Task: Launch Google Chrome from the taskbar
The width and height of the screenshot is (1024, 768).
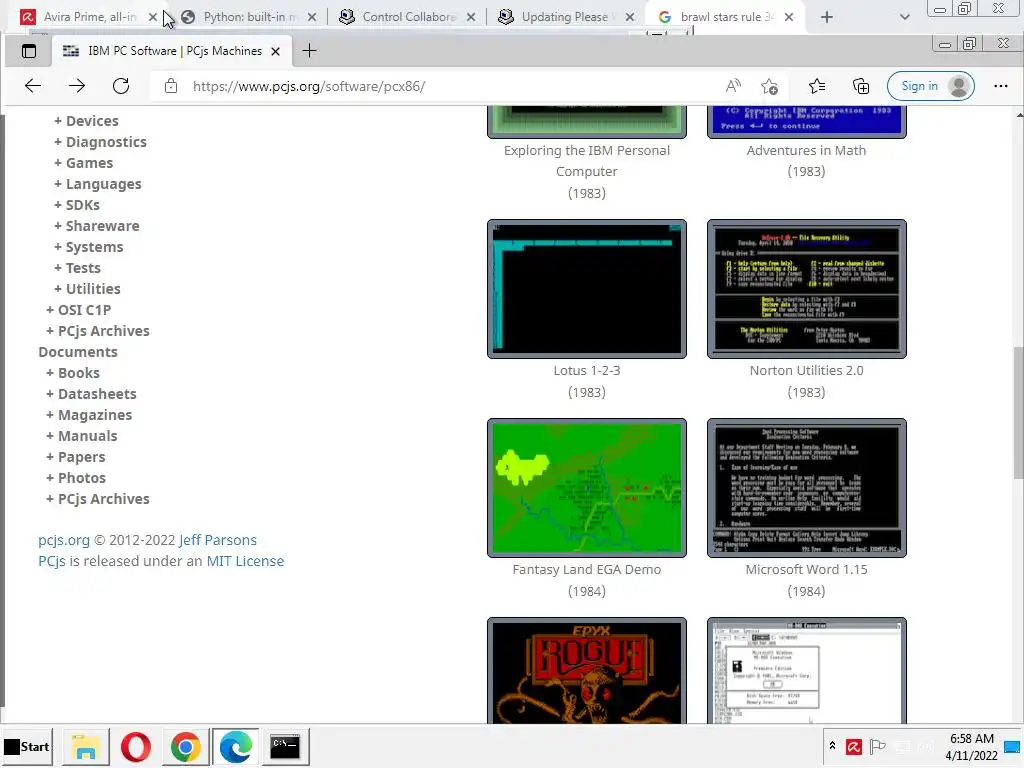Action: point(185,746)
